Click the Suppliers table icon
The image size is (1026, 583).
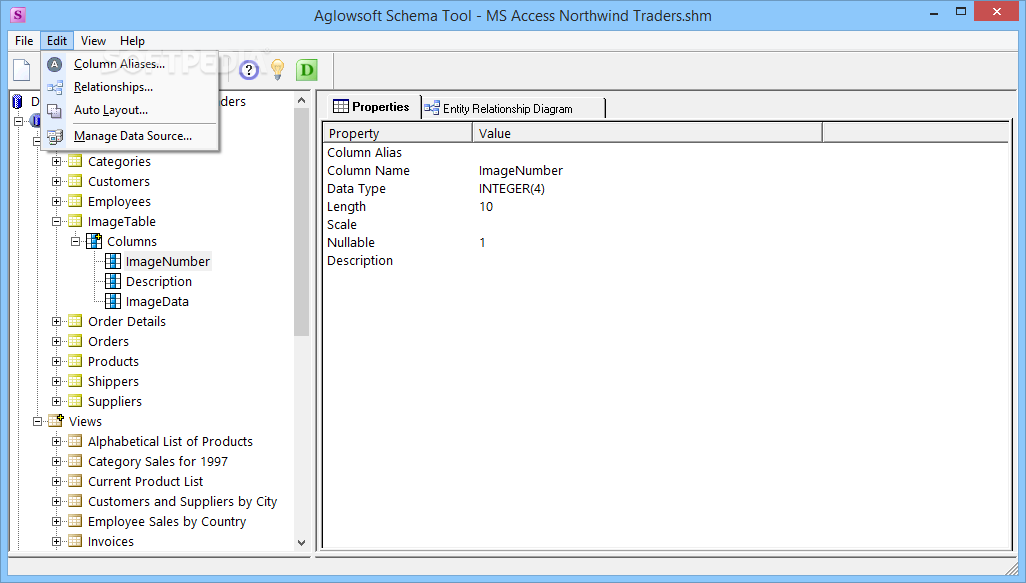click(76, 401)
